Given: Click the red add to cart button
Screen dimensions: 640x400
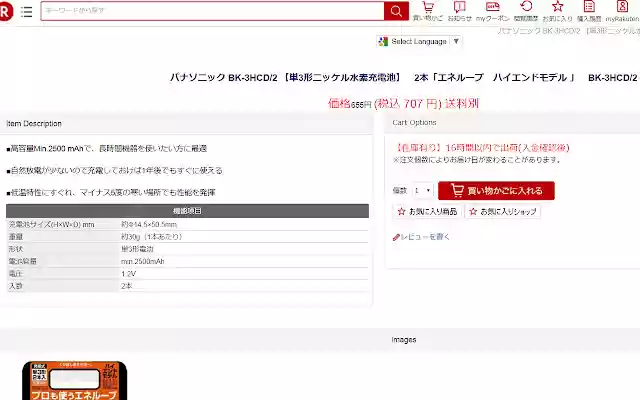Looking at the screenshot, I should click(496, 191).
